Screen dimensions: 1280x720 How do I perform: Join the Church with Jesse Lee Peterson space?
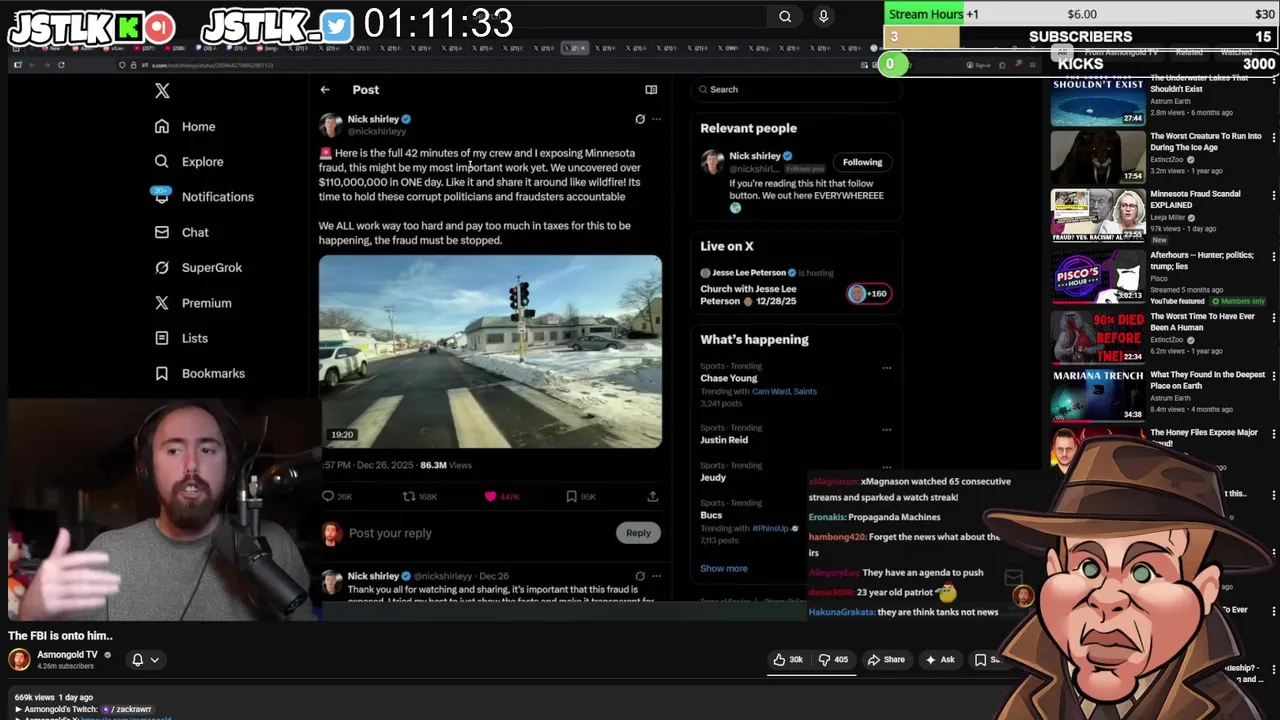pos(749,295)
